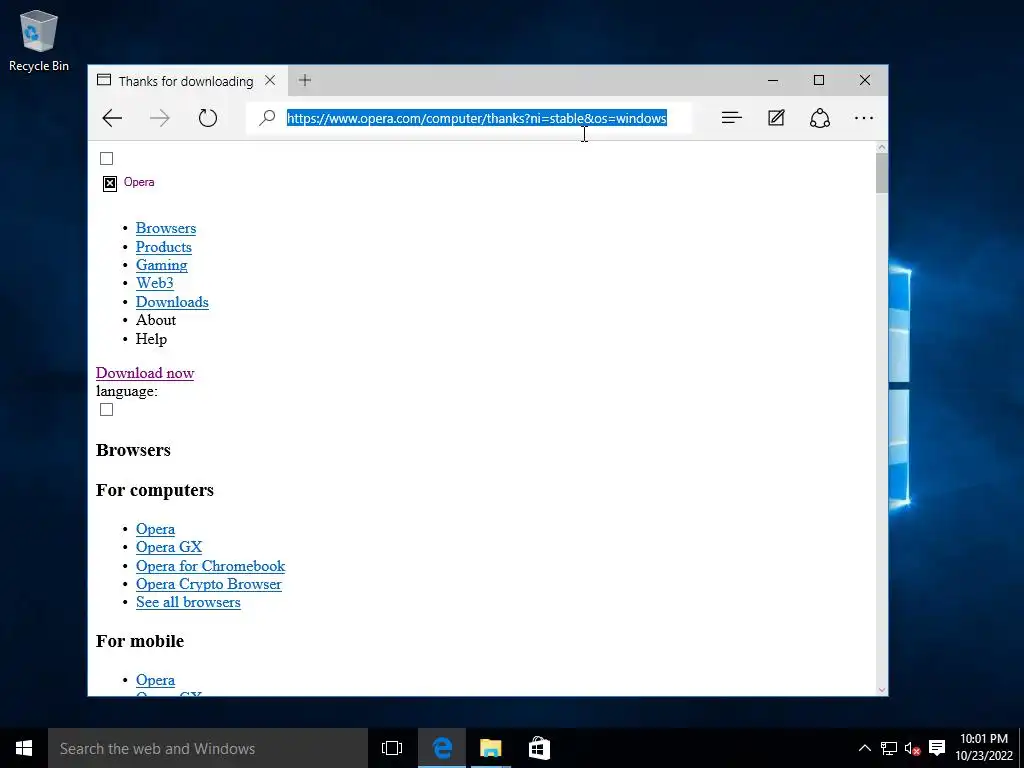This screenshot has height=768, width=1024.
Task: Click the address bar URL field
Action: pos(477,118)
